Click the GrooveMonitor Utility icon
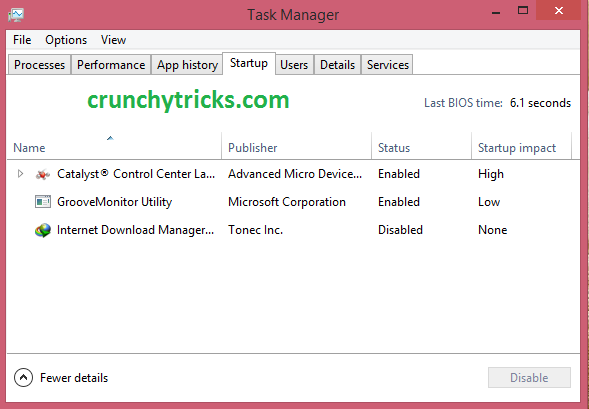Image resolution: width=589 pixels, height=409 pixels. coord(43,202)
